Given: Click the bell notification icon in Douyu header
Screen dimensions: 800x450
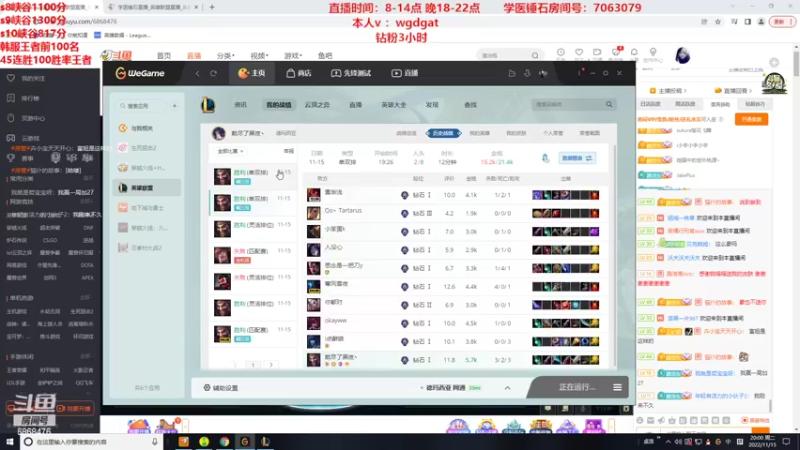Looking at the screenshot, I should tap(634, 52).
